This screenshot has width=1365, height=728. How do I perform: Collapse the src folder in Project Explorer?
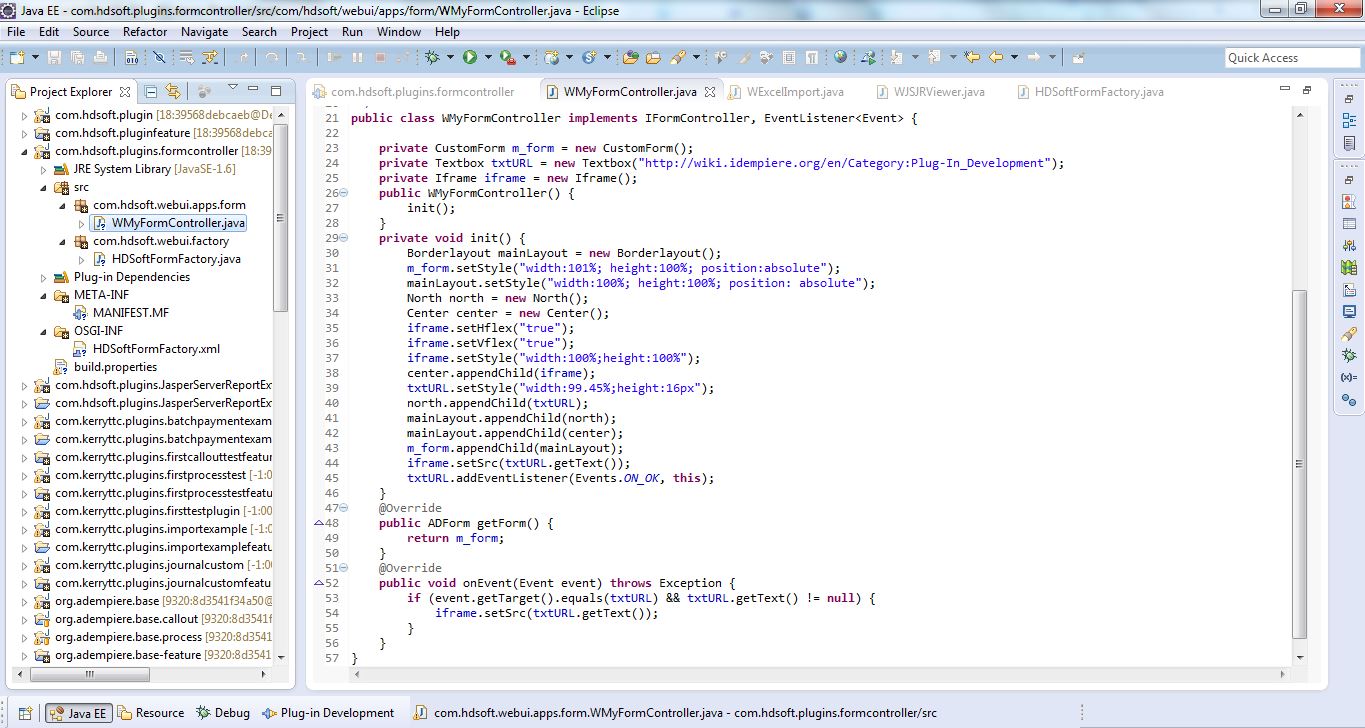click(x=43, y=187)
